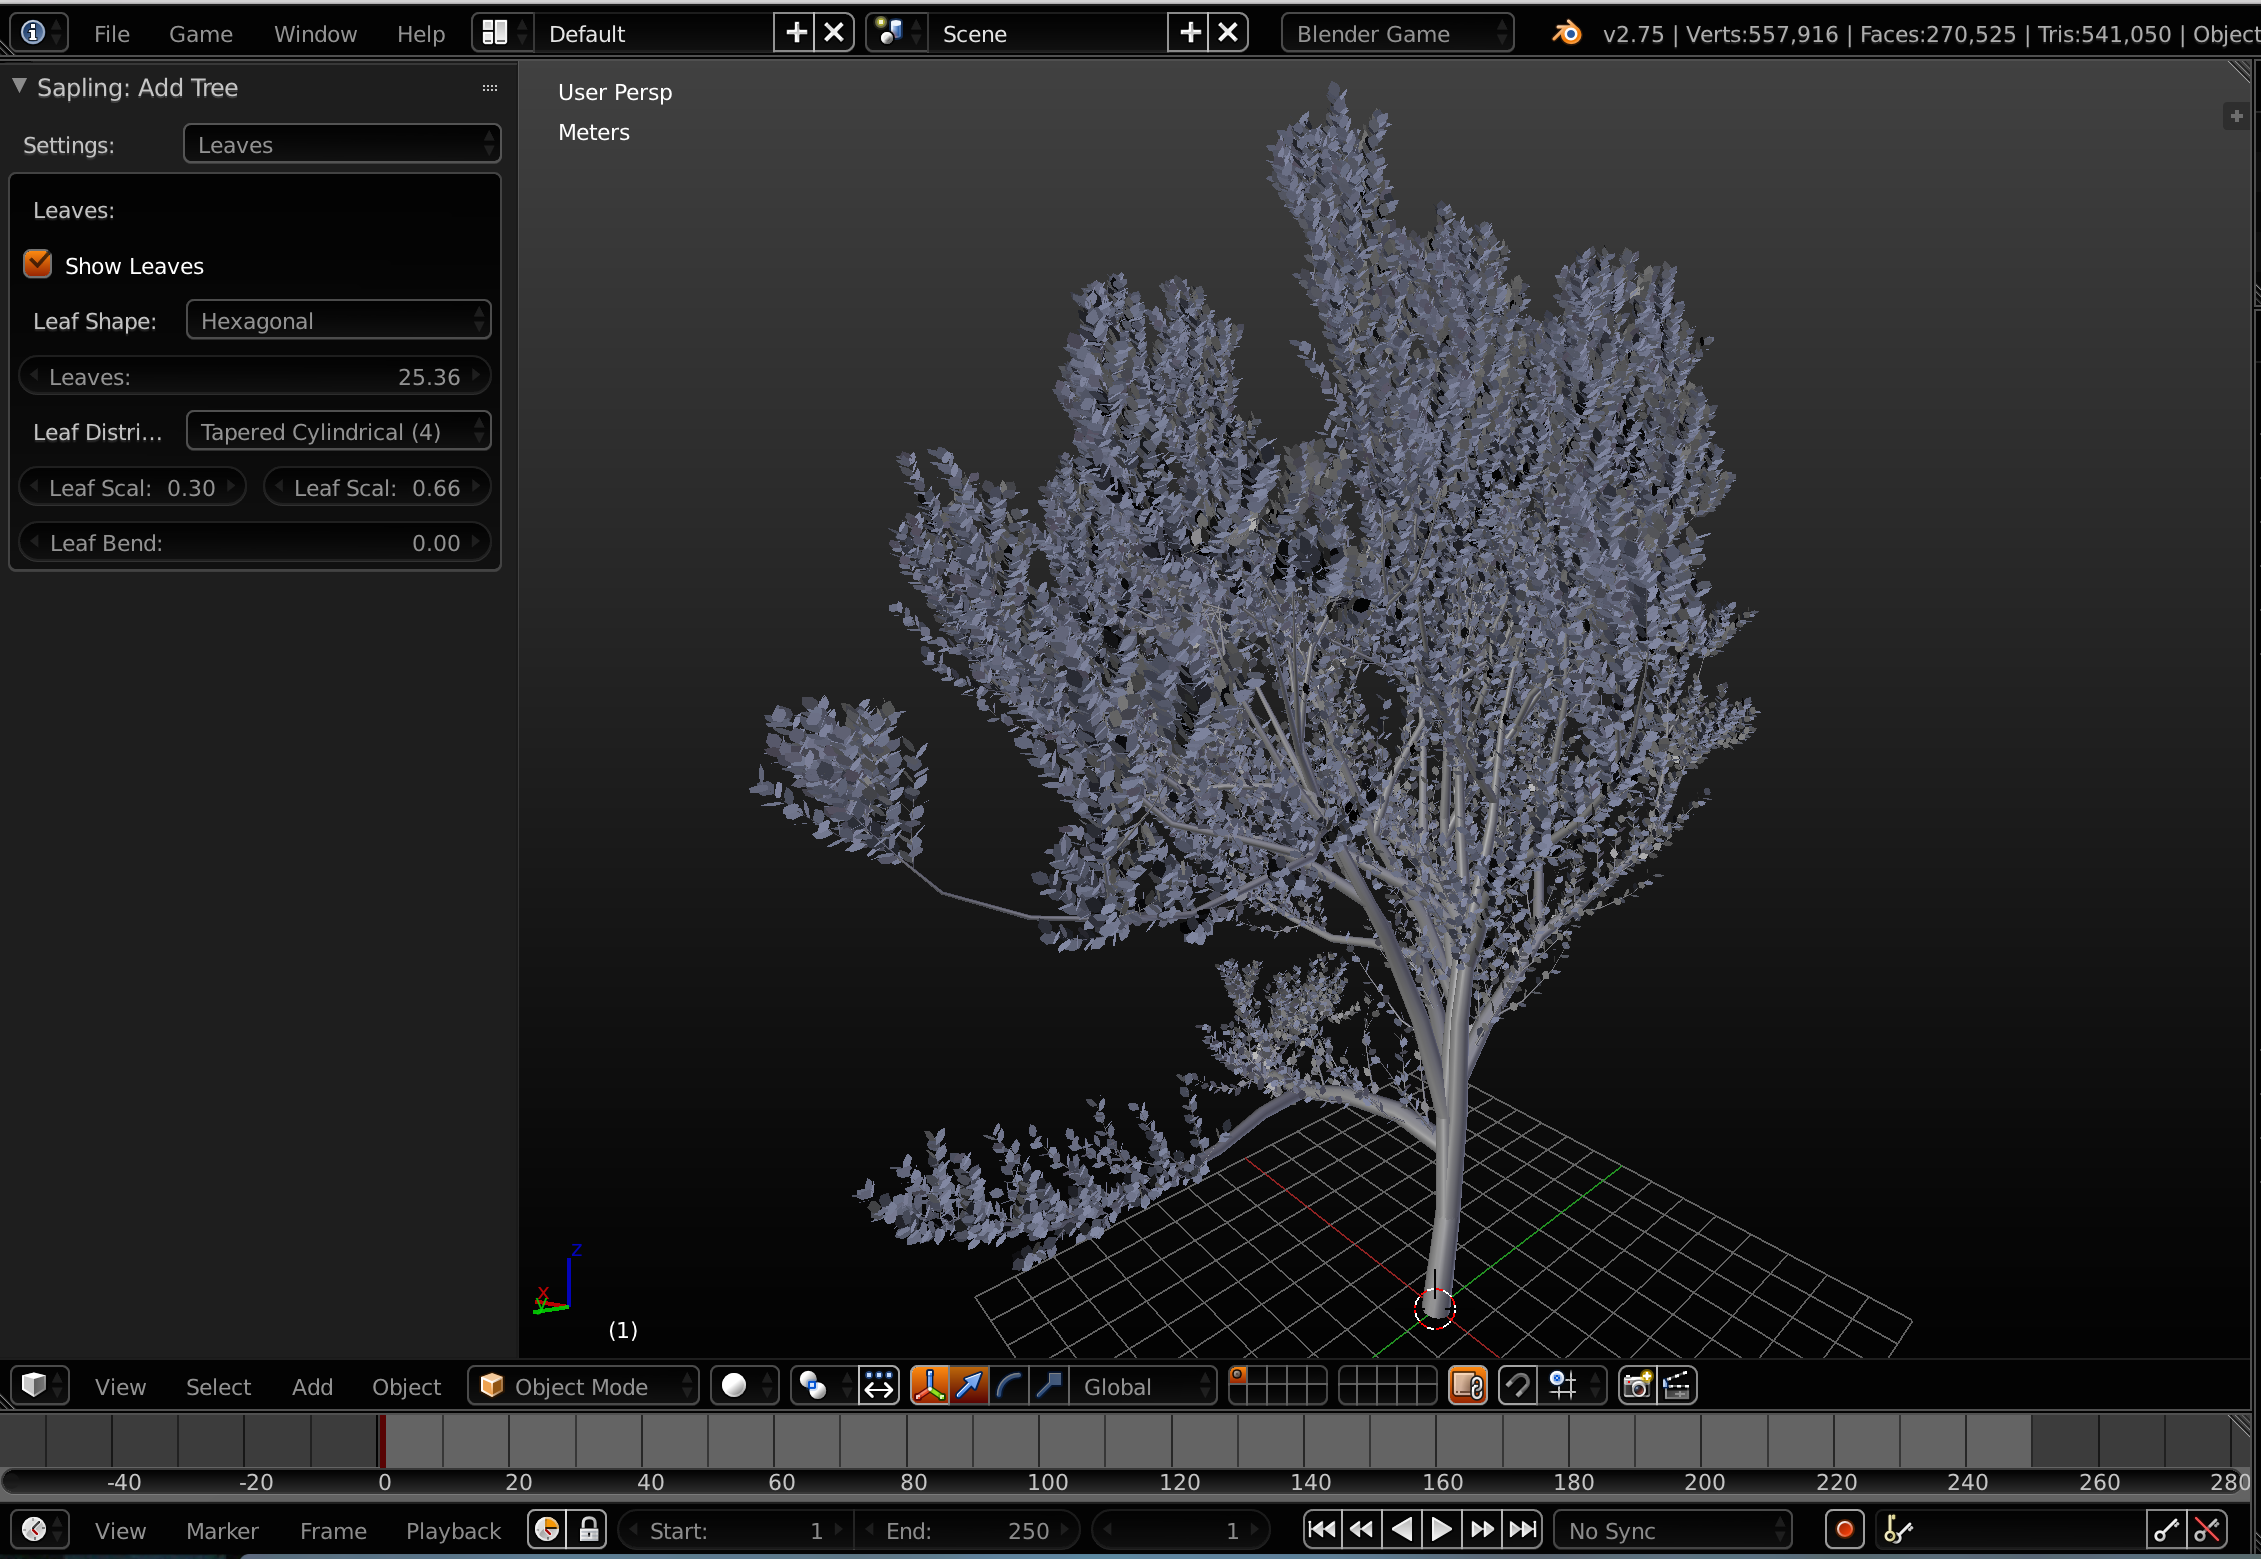
Task: Open the keying set selector icon
Action: [1896, 1529]
